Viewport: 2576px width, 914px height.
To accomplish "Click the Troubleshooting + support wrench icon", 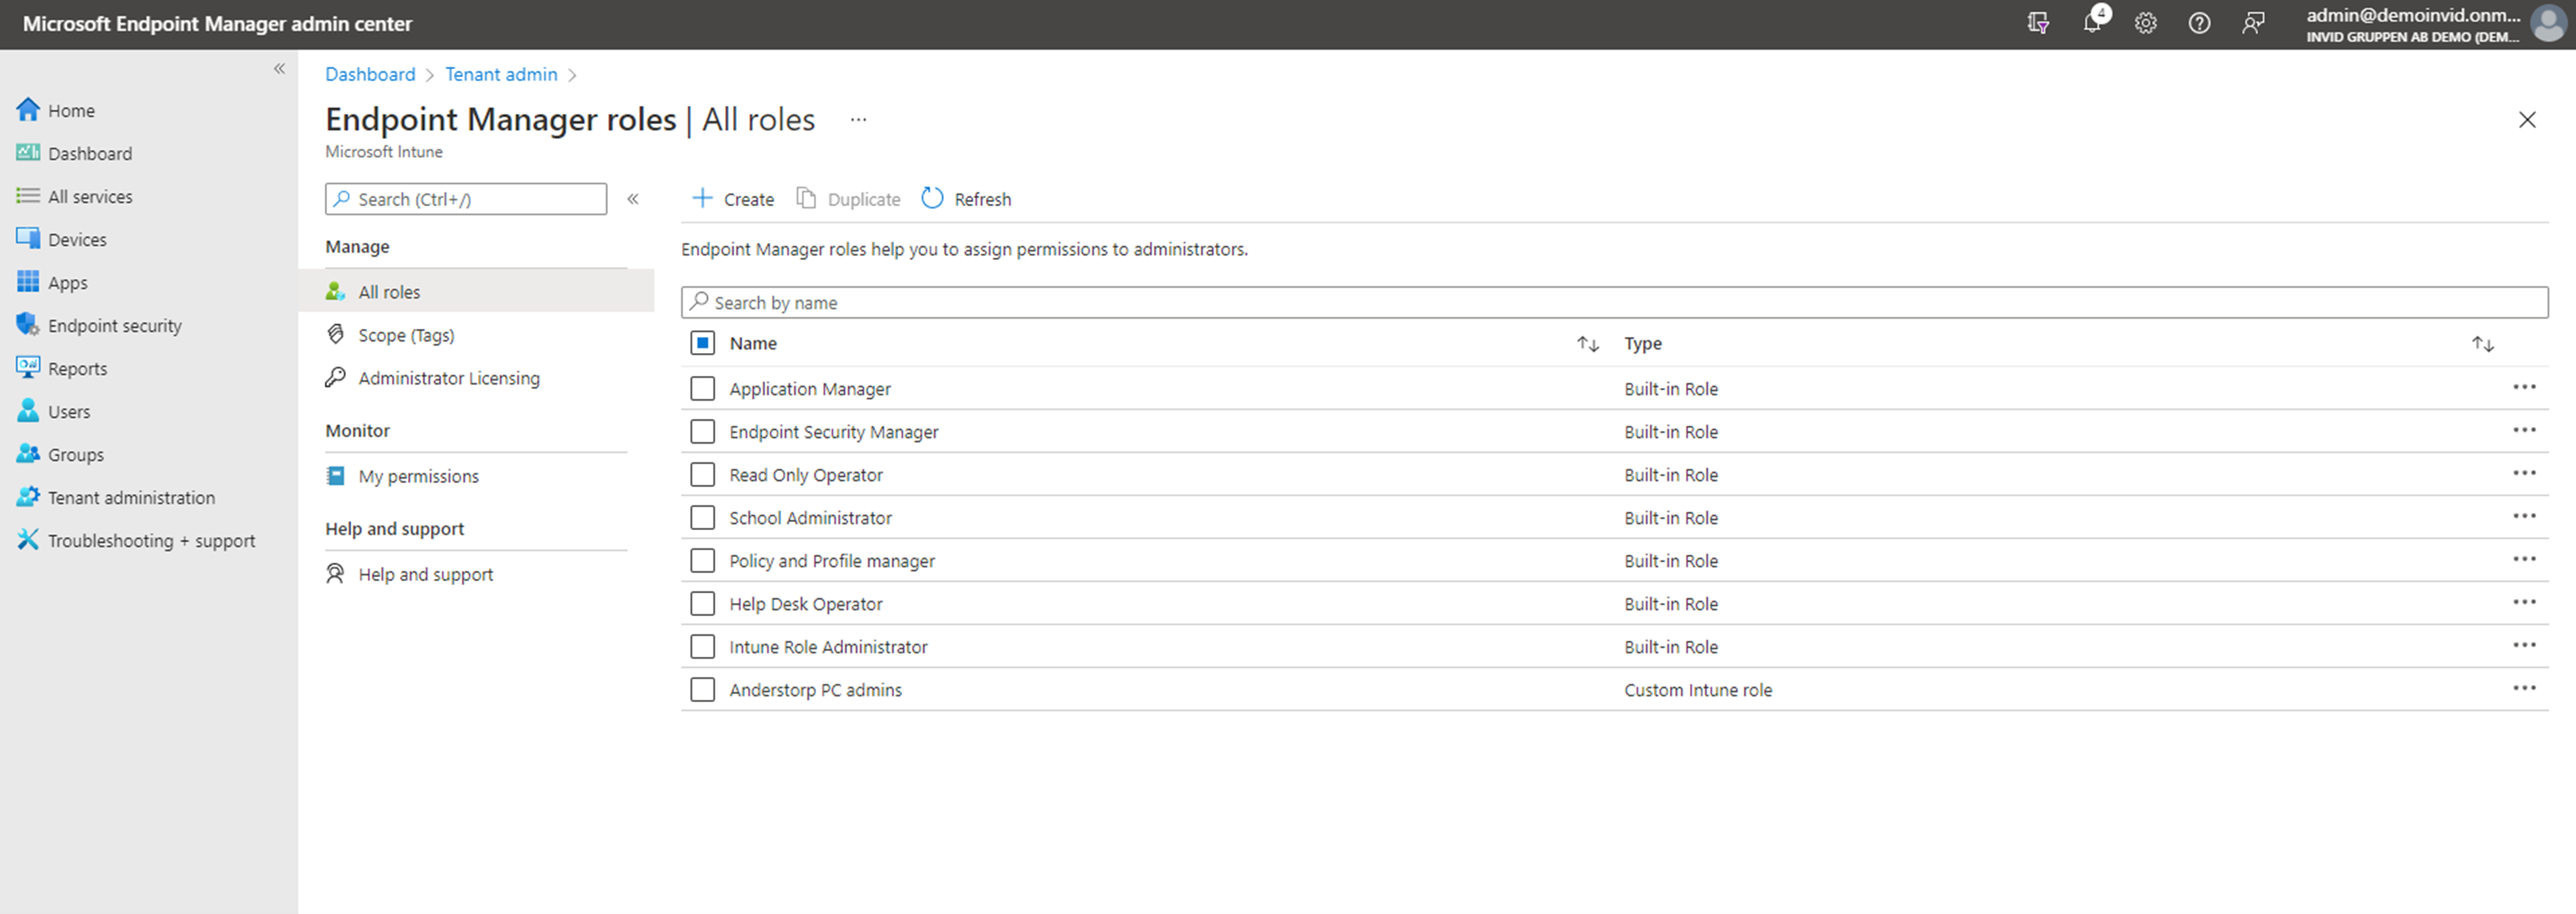I will [x=28, y=540].
